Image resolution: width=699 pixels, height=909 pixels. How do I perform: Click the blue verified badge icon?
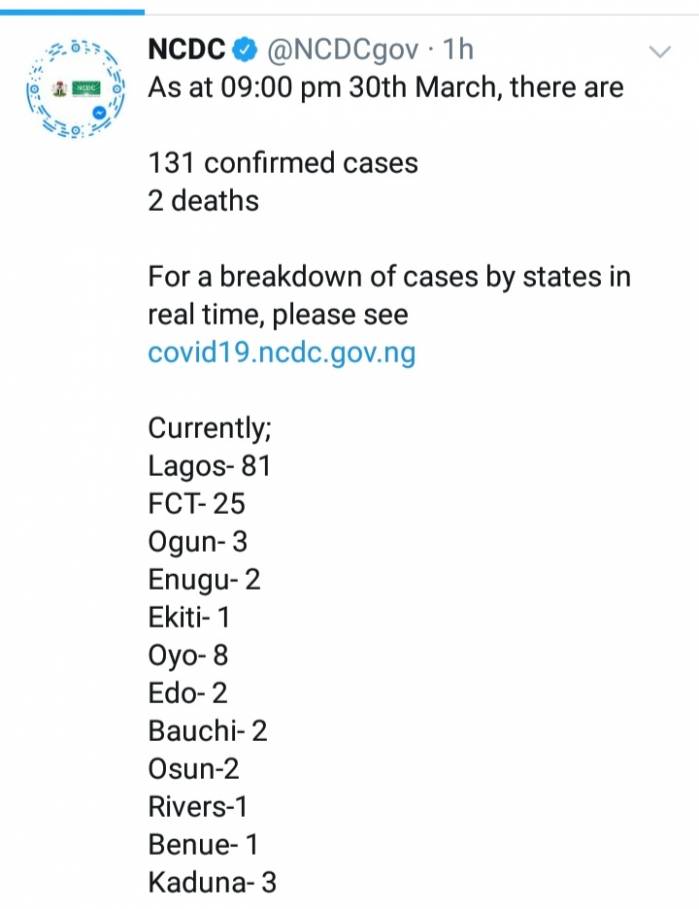(x=245, y=49)
